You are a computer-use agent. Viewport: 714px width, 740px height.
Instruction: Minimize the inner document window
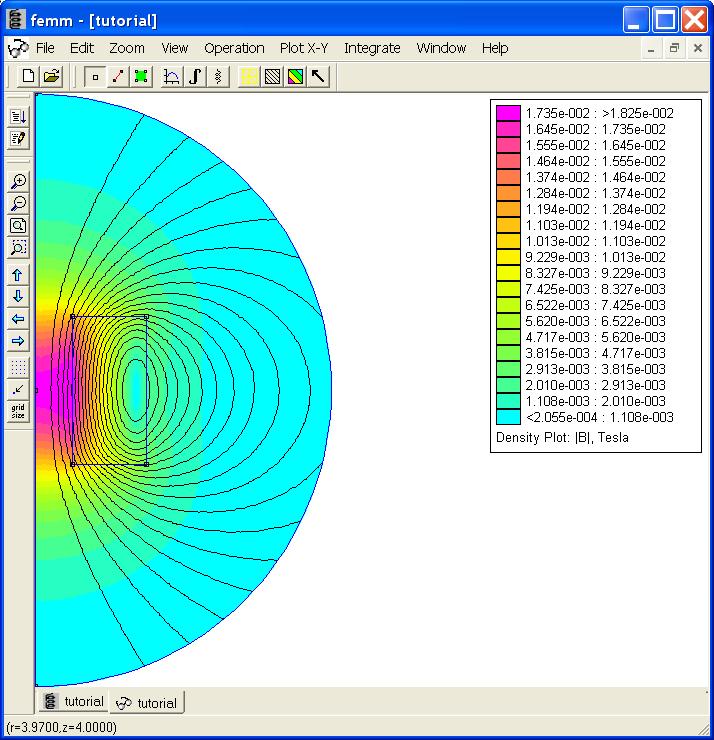651,49
